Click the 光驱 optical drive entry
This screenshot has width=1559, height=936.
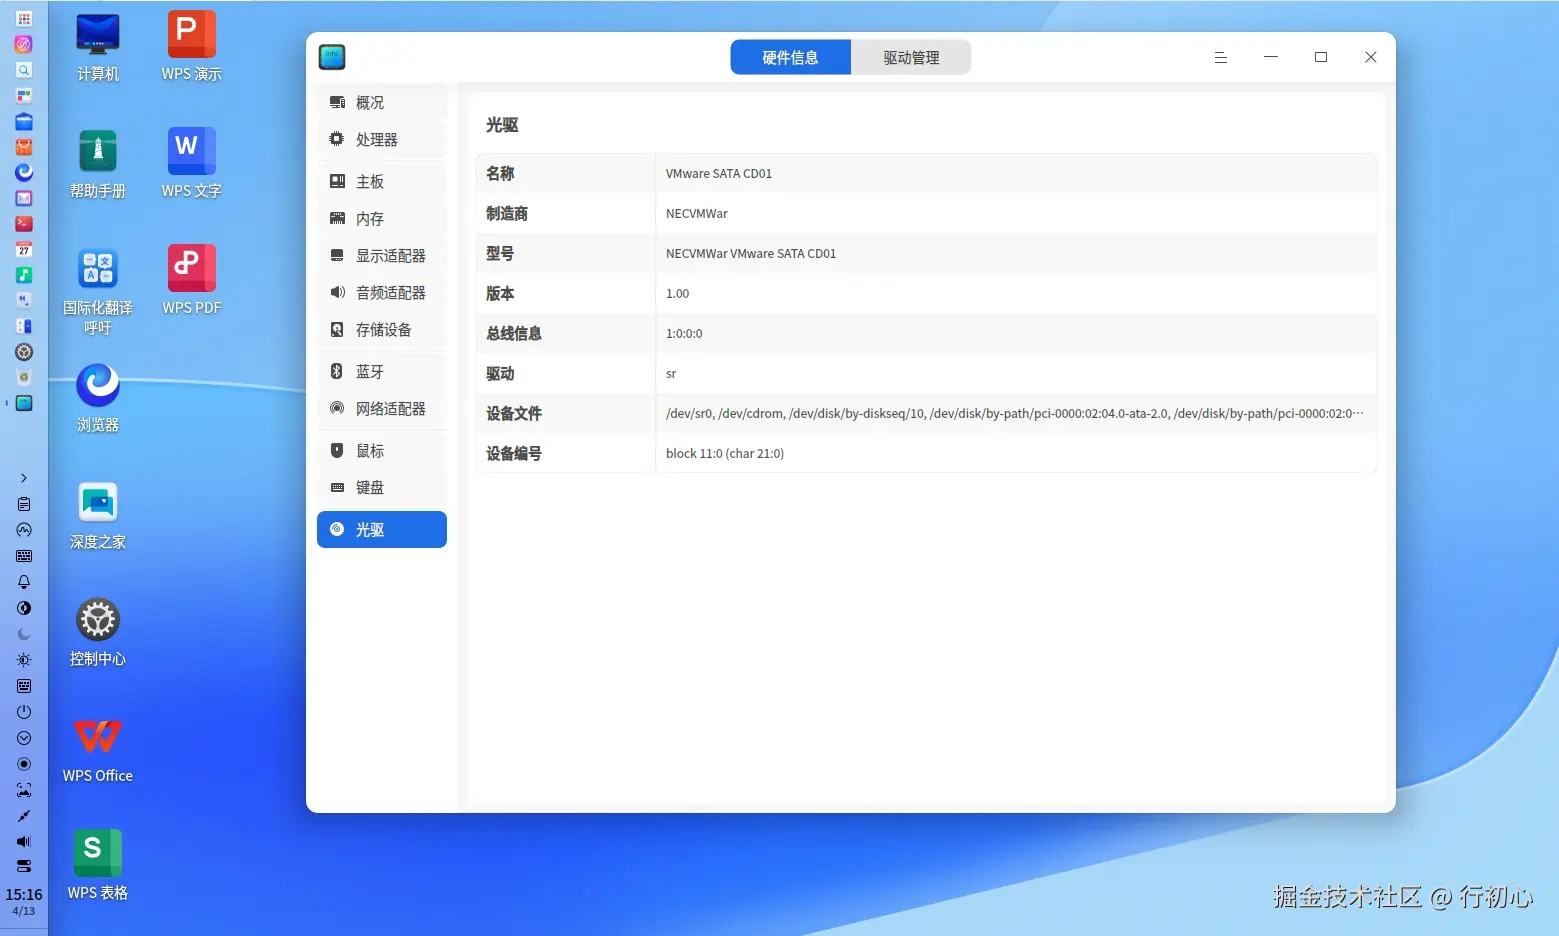(381, 530)
